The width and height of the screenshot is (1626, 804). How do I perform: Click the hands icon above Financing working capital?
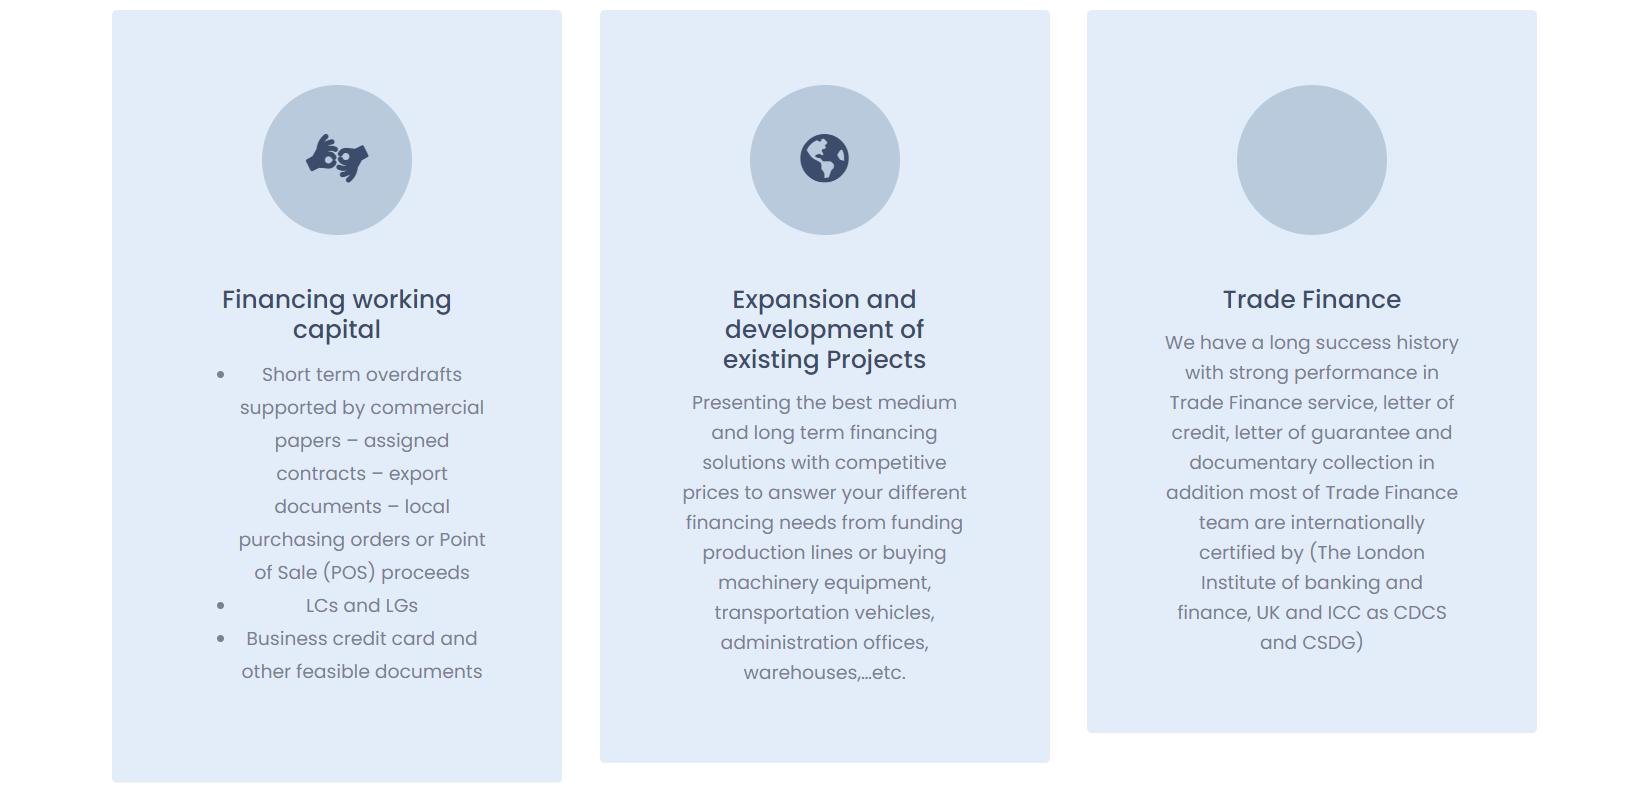pos(337,159)
